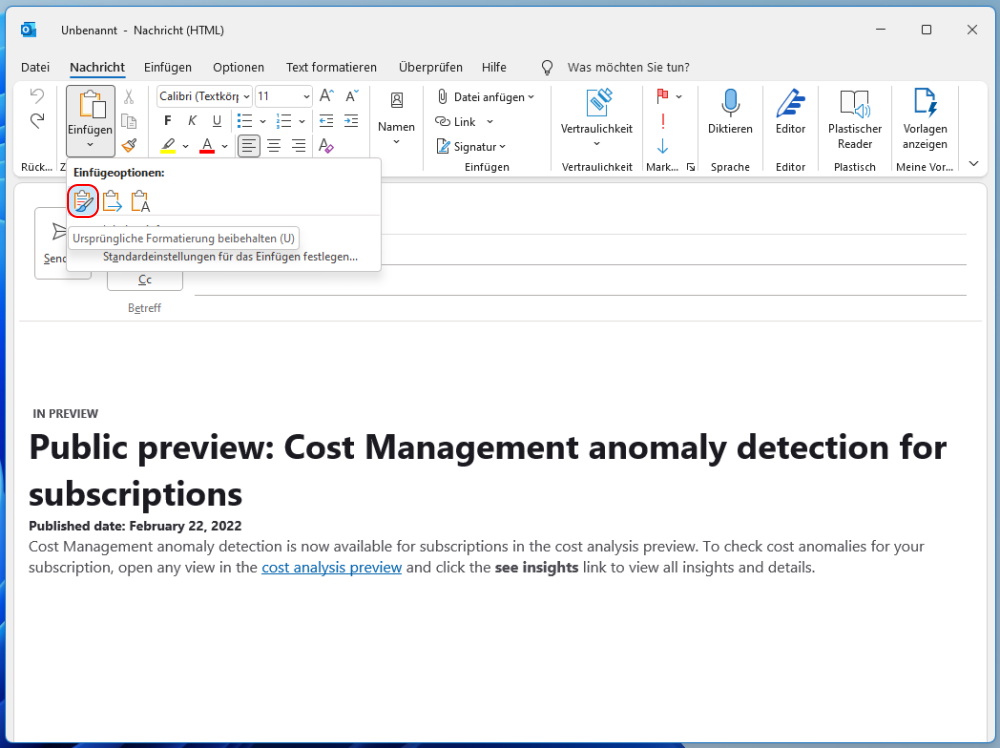The image size is (1000, 748).
Task: Open the Markierungen dialog launcher
Action: (x=691, y=167)
